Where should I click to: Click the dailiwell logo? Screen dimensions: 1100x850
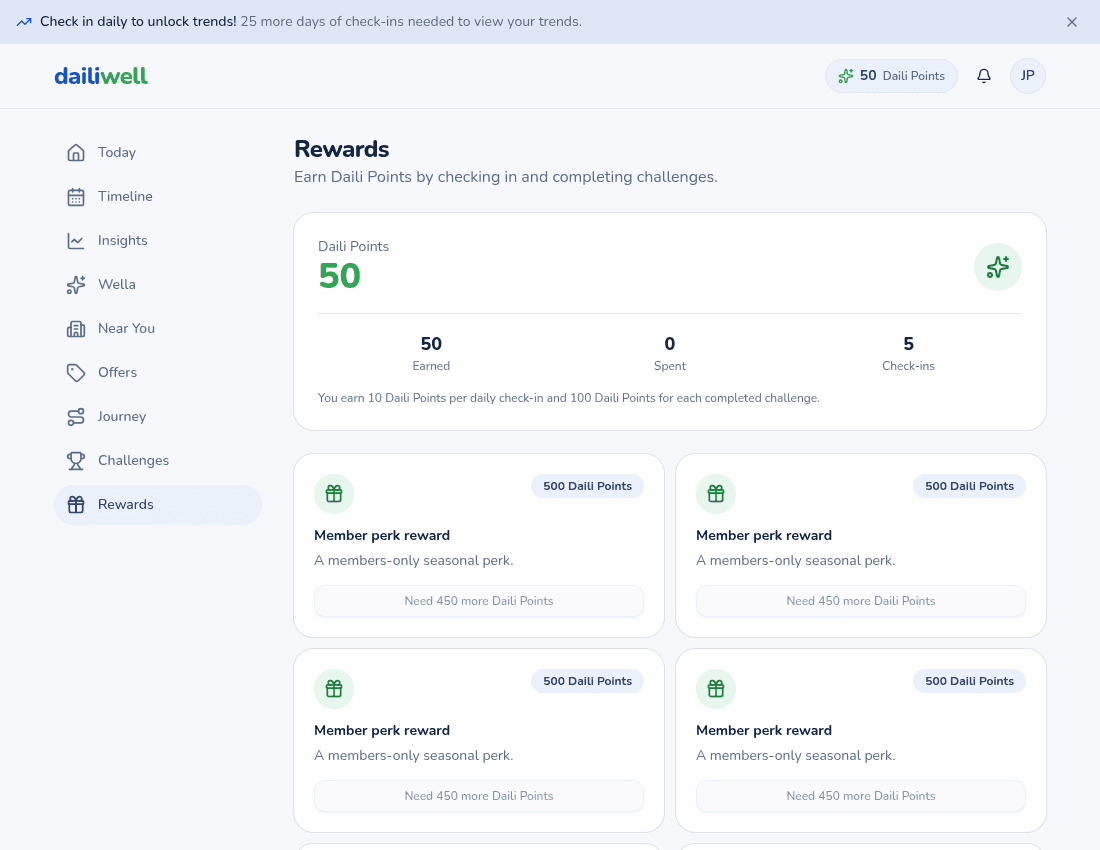coord(101,76)
